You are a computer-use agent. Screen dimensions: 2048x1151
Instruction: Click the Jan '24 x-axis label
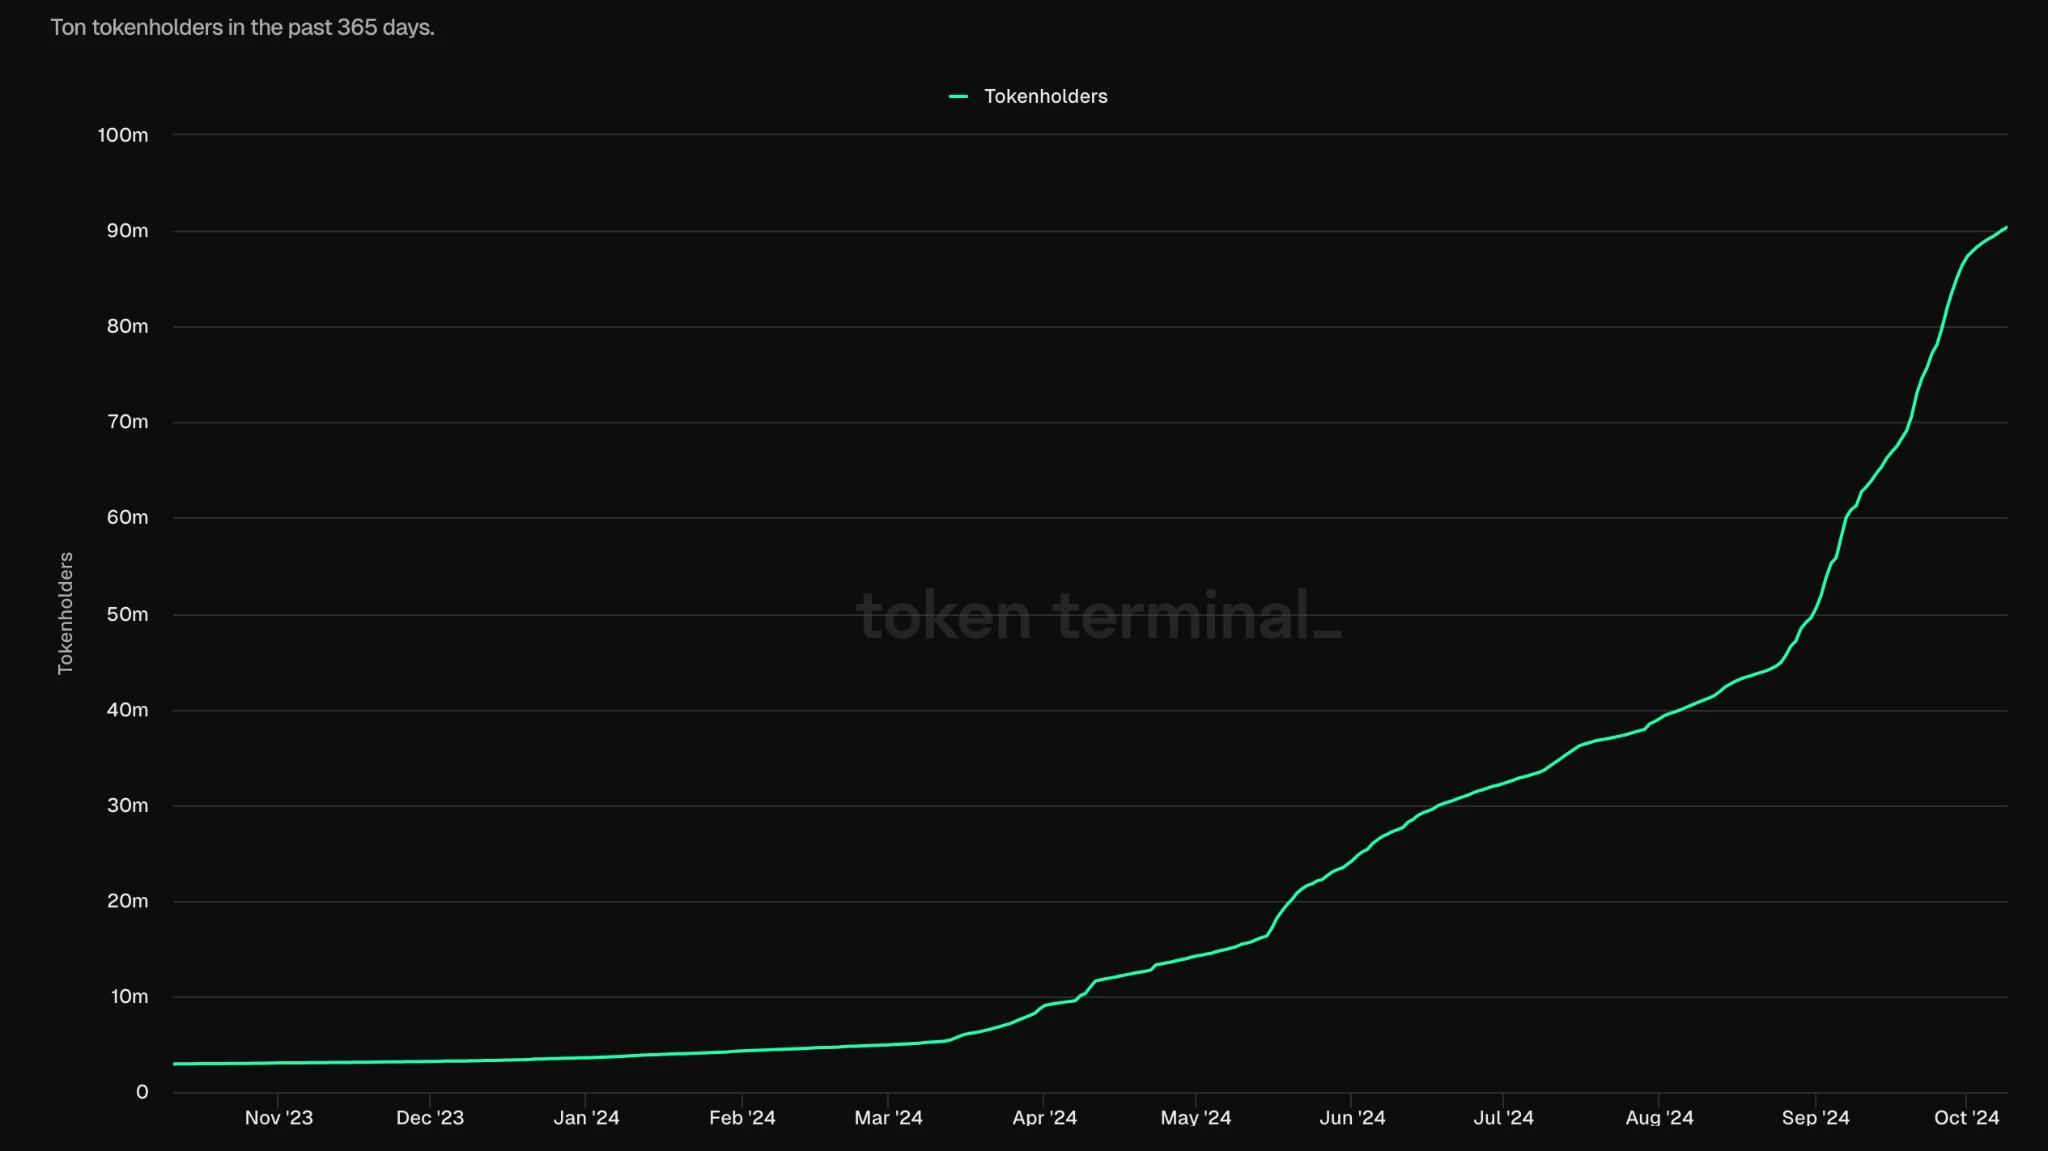tap(586, 1118)
